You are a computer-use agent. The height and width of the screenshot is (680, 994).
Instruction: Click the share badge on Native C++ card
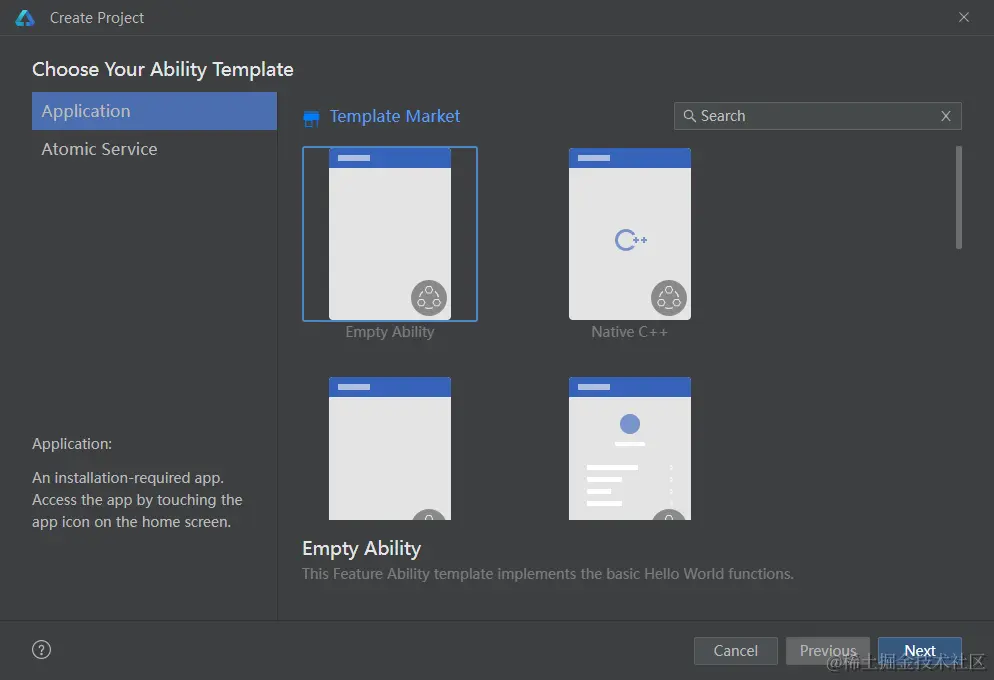[x=669, y=298]
